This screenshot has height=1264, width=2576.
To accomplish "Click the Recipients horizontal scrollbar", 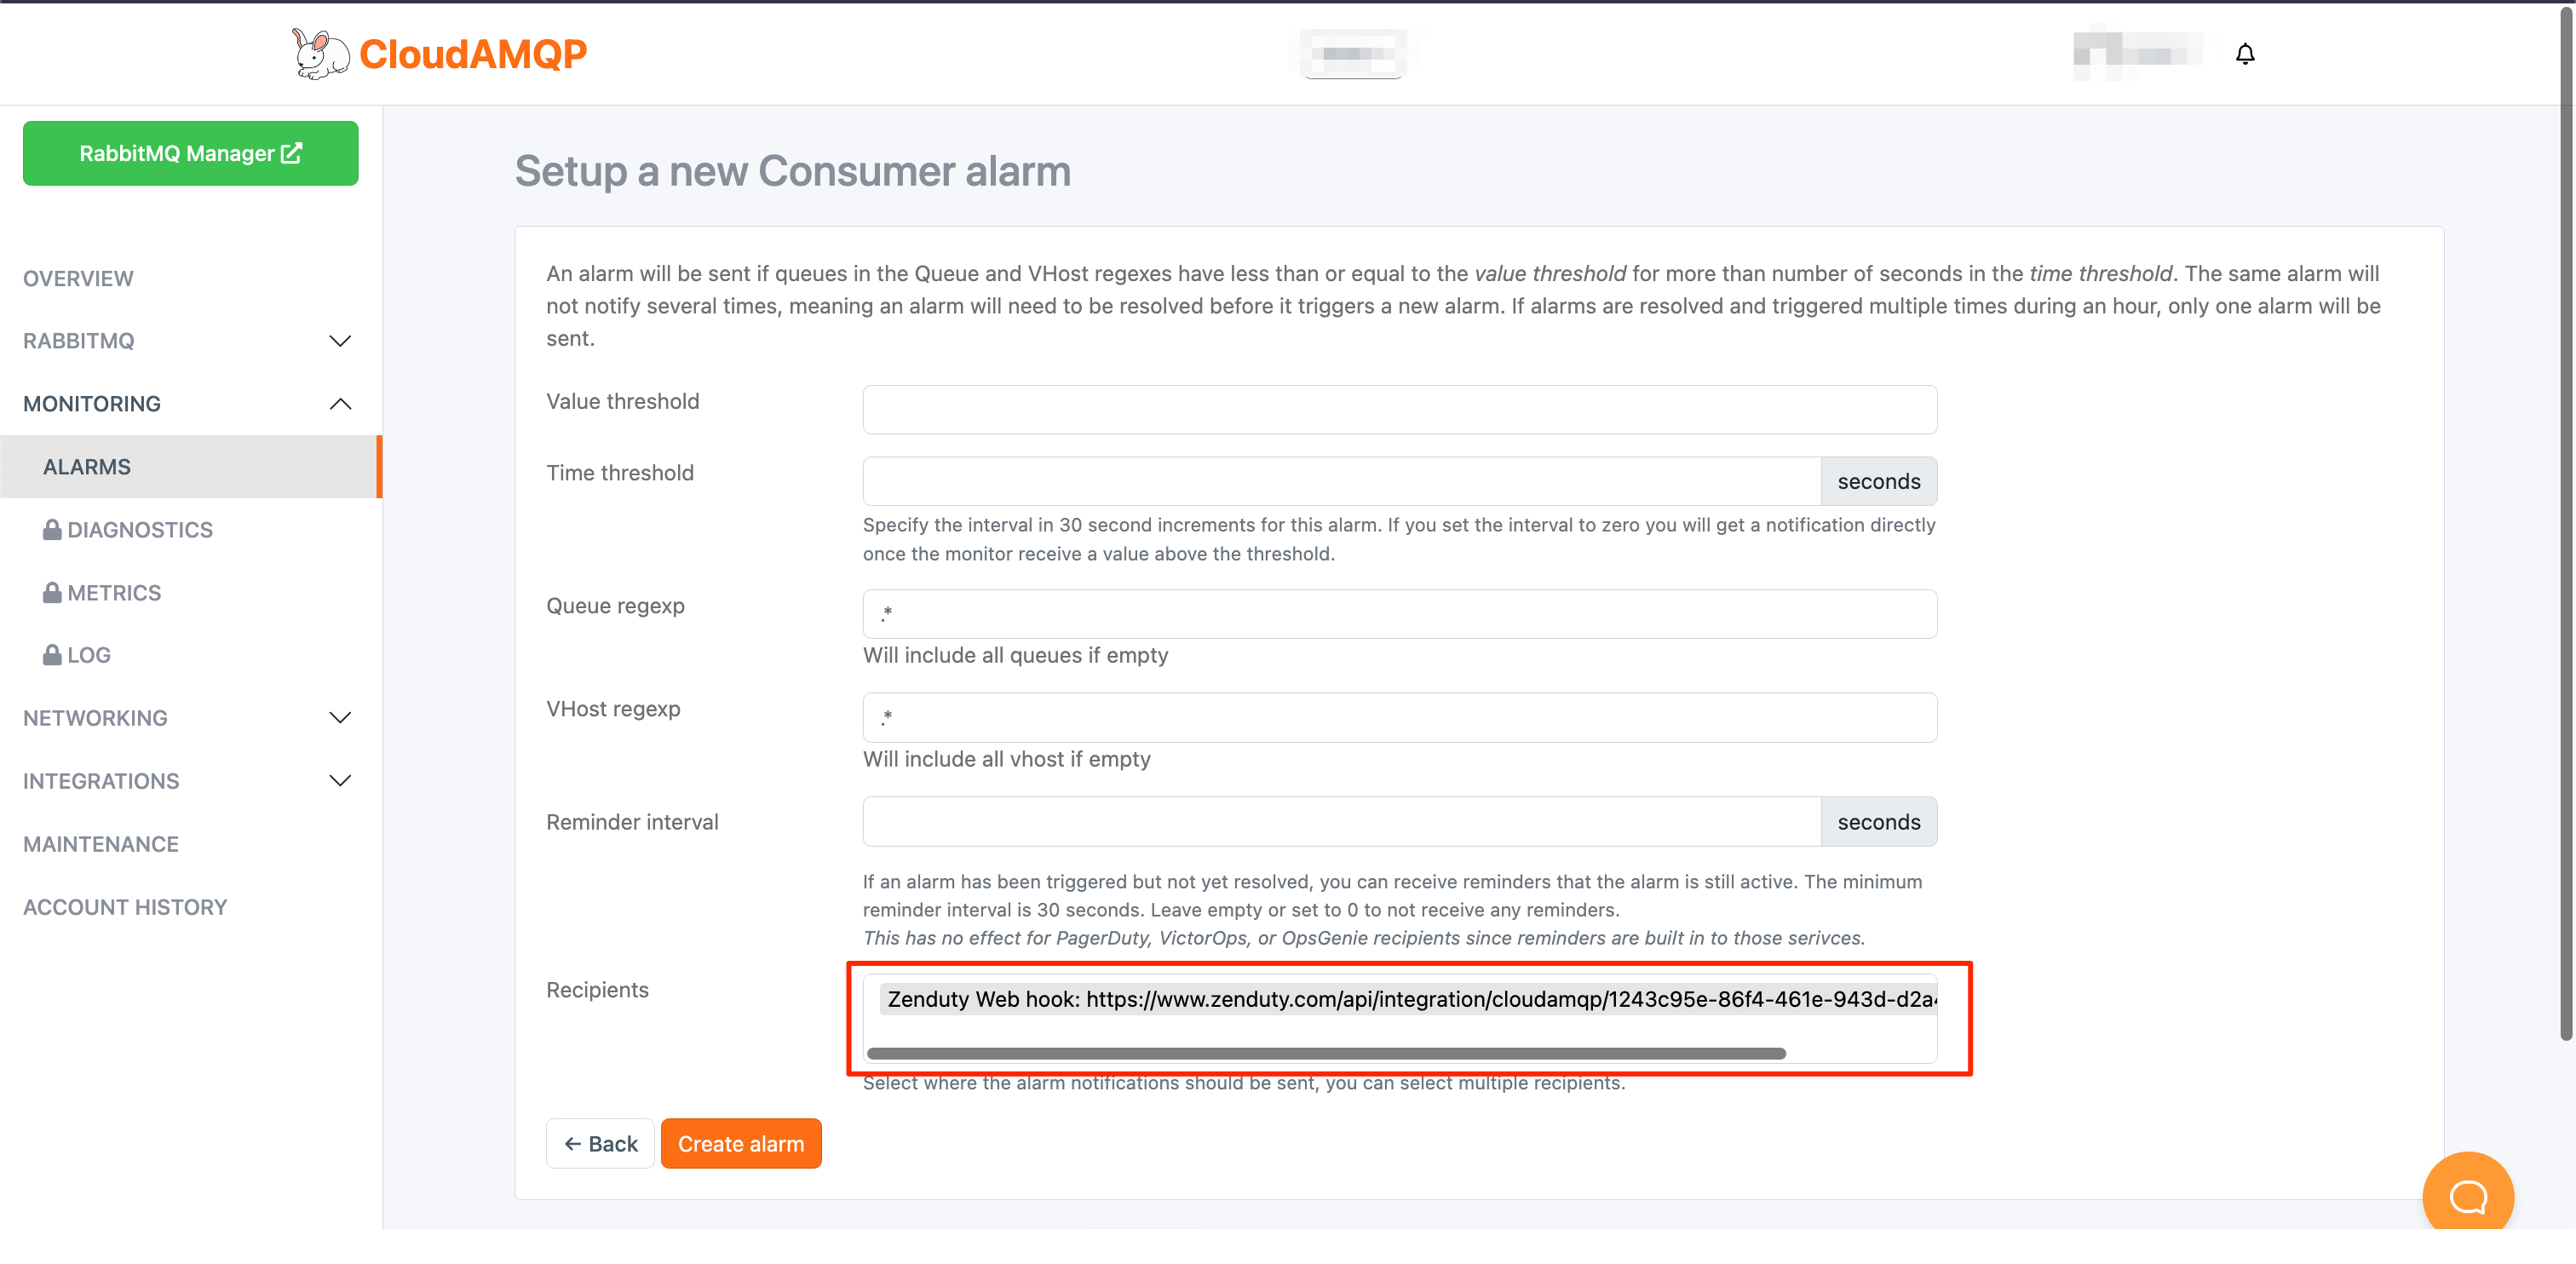I will coord(1325,1053).
